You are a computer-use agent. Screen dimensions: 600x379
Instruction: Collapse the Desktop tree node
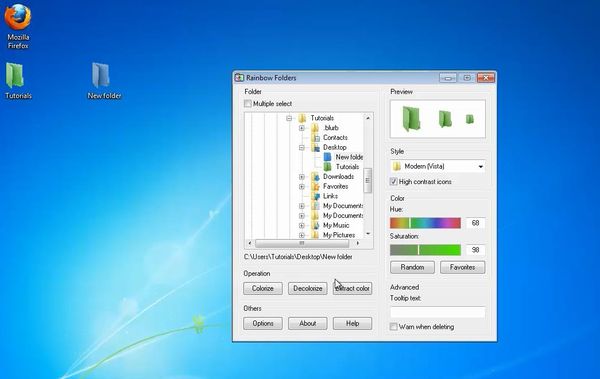click(302, 147)
